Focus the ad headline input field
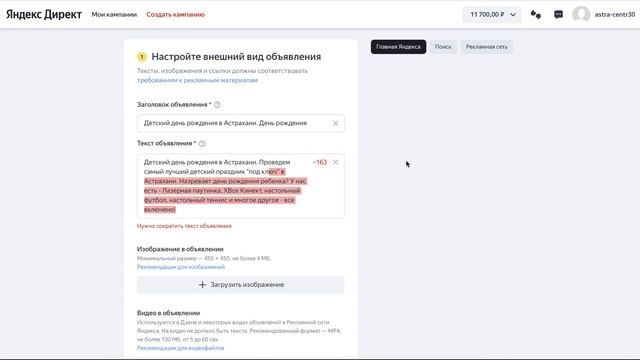Screen dimensions: 640x360 241,123
